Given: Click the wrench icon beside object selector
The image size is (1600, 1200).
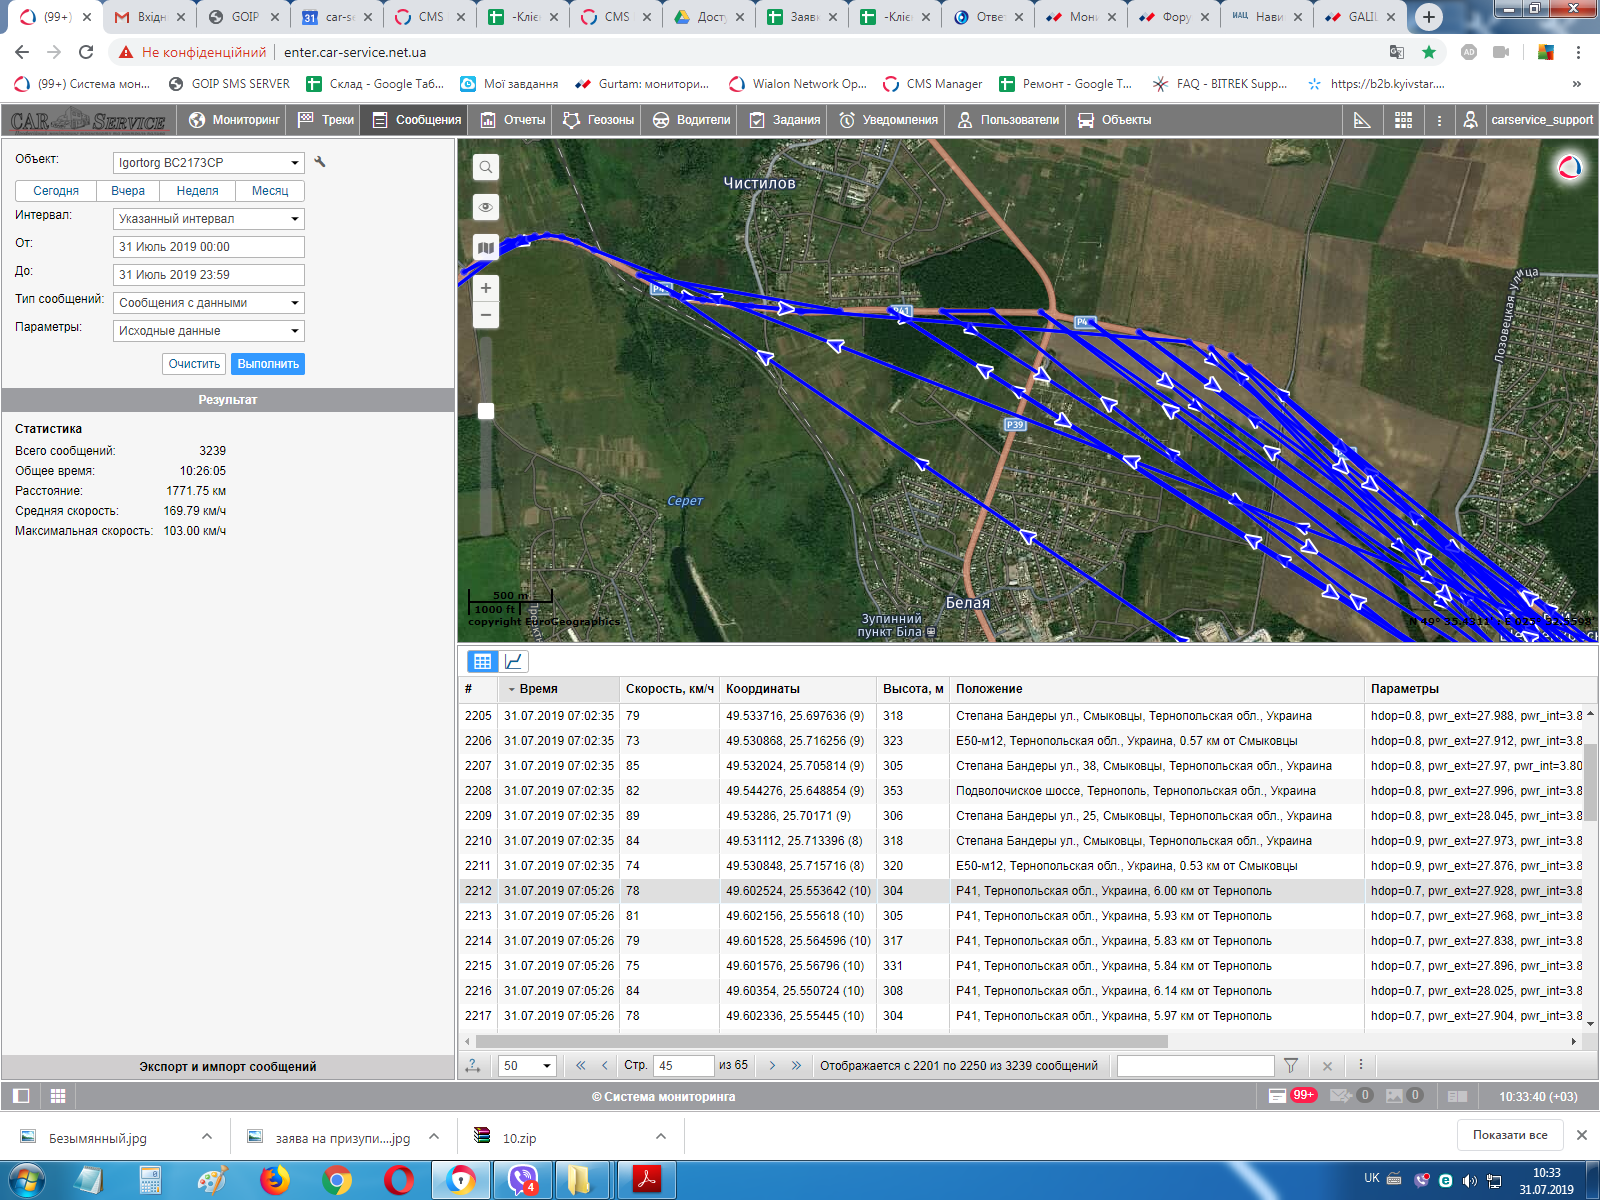Looking at the screenshot, I should 320,162.
